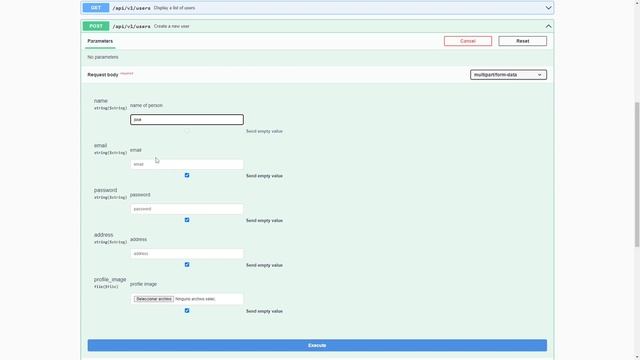Click the GET /api/v1/users path text
Viewport: 640px width, 360px height.
131,8
